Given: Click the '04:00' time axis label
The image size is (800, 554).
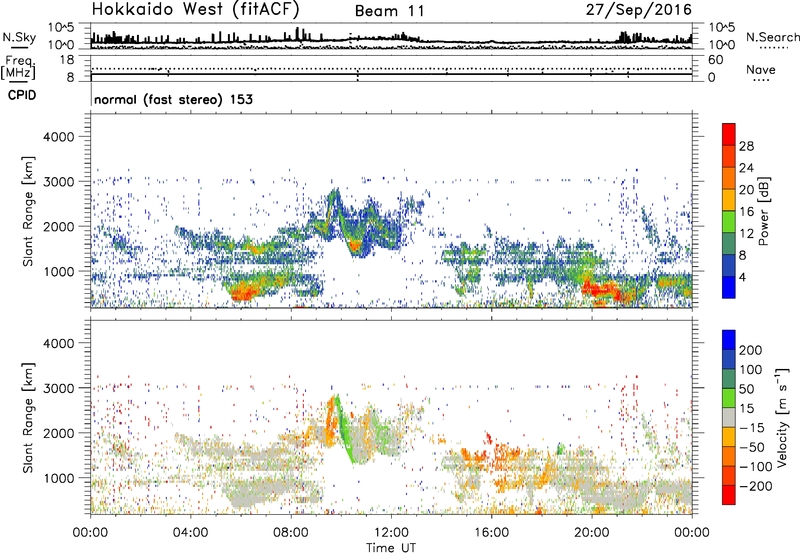Looking at the screenshot, I should click(x=190, y=533).
